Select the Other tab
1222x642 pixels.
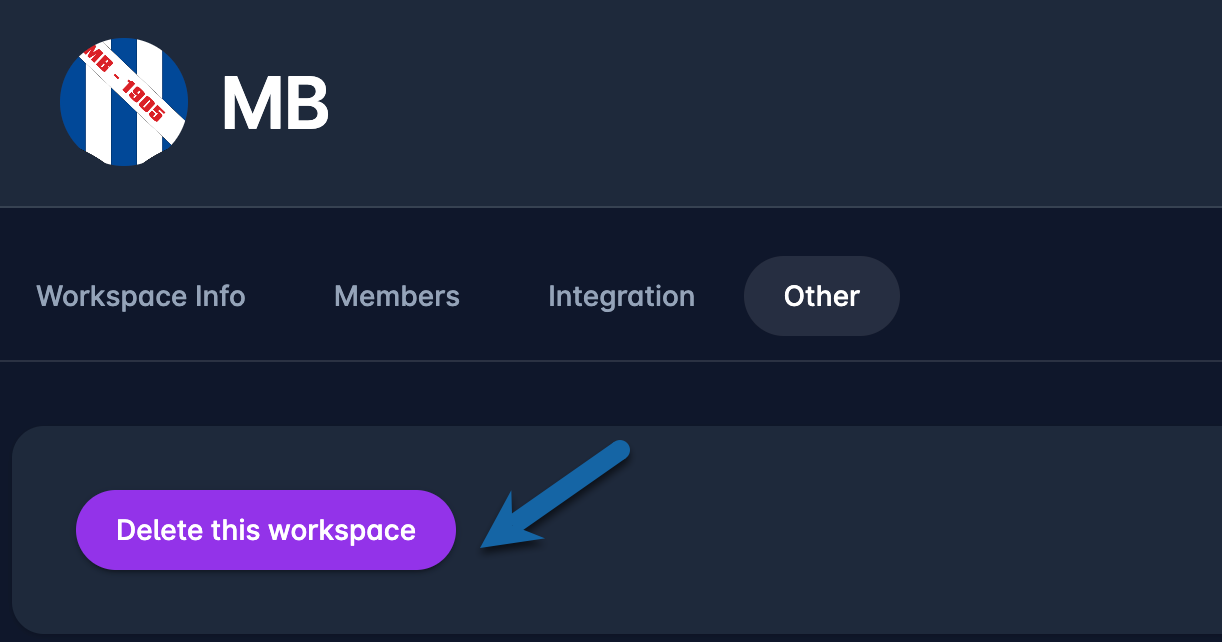[822, 297]
